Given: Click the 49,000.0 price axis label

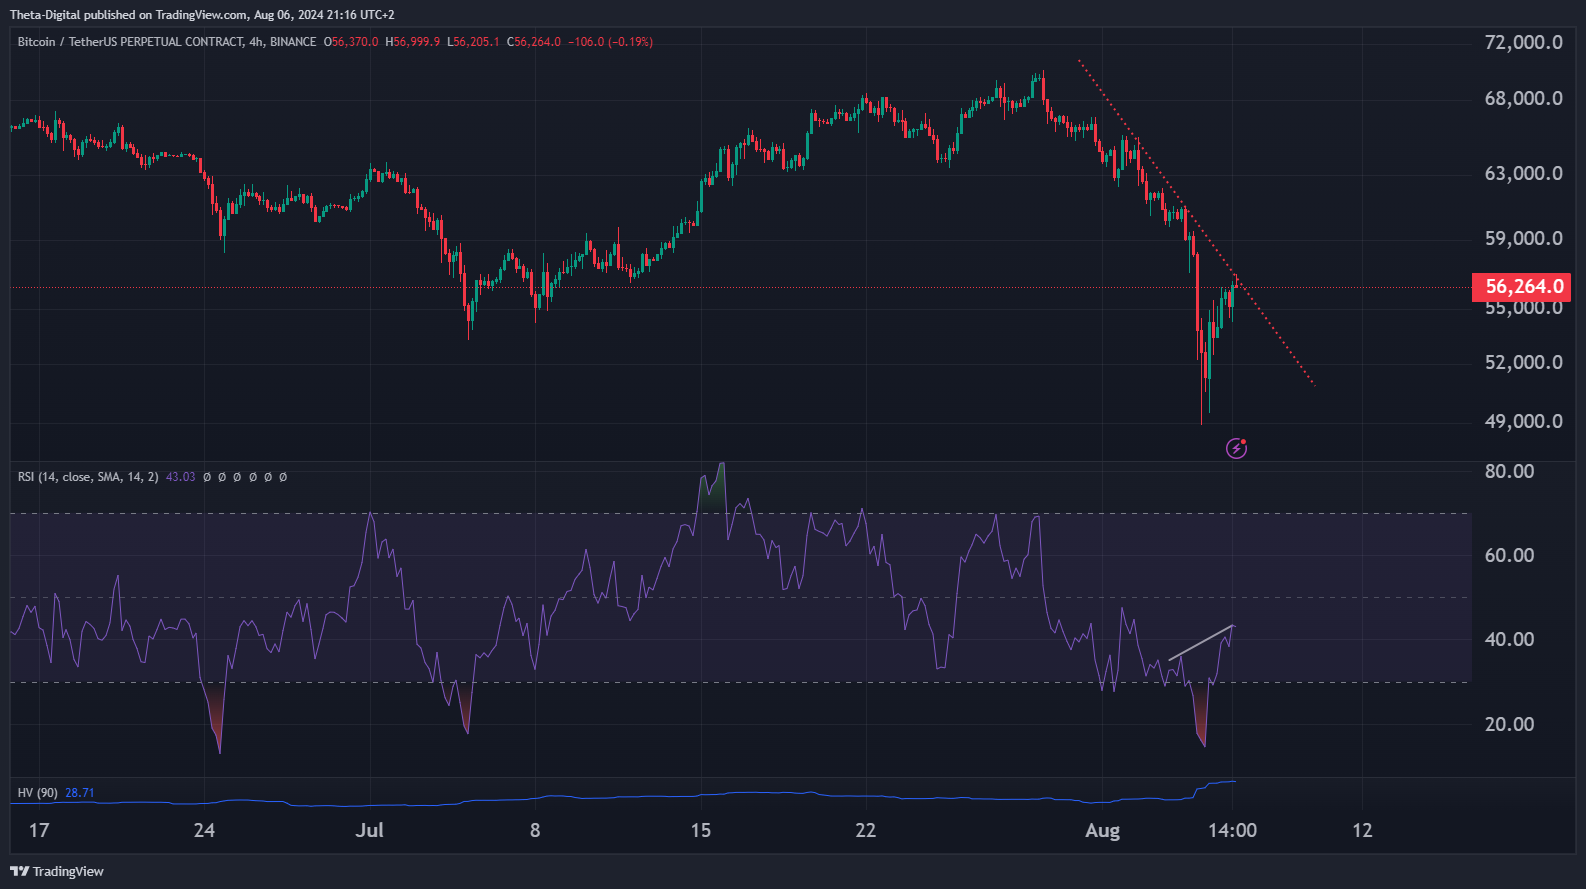Looking at the screenshot, I should (1523, 421).
